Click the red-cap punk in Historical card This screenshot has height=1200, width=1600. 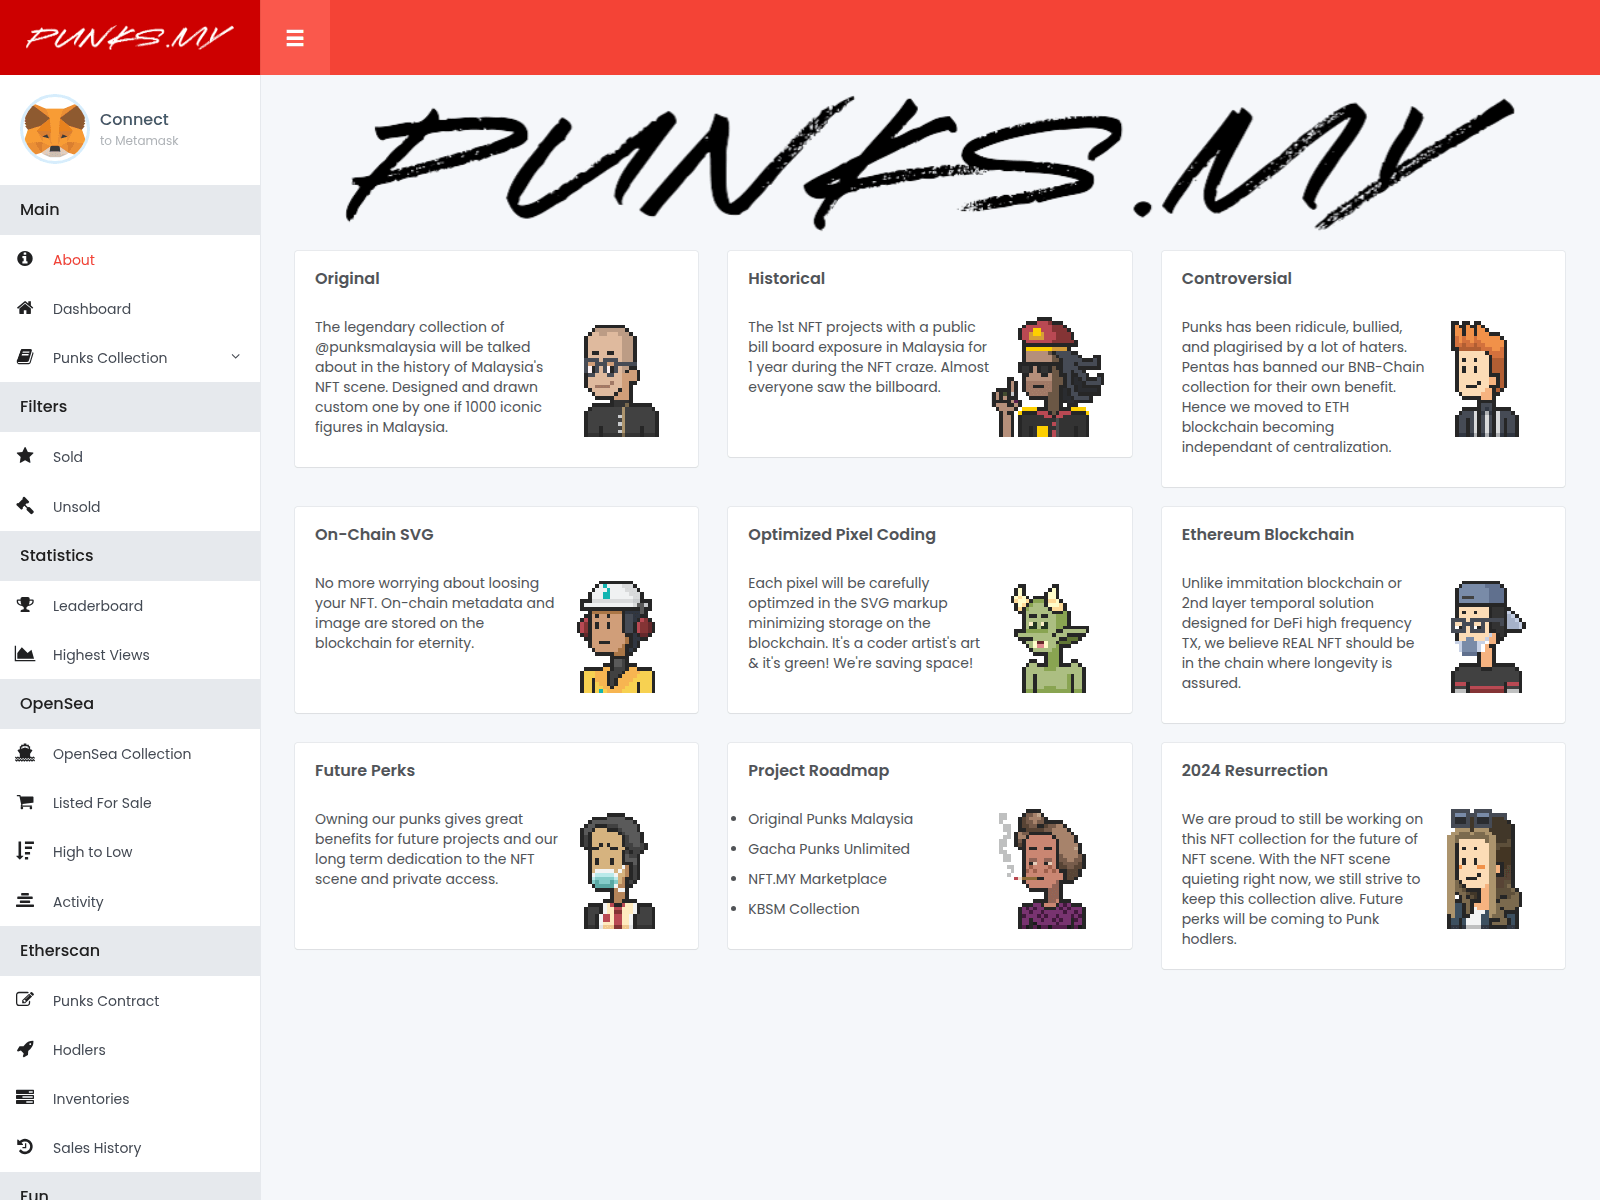coord(1047,377)
